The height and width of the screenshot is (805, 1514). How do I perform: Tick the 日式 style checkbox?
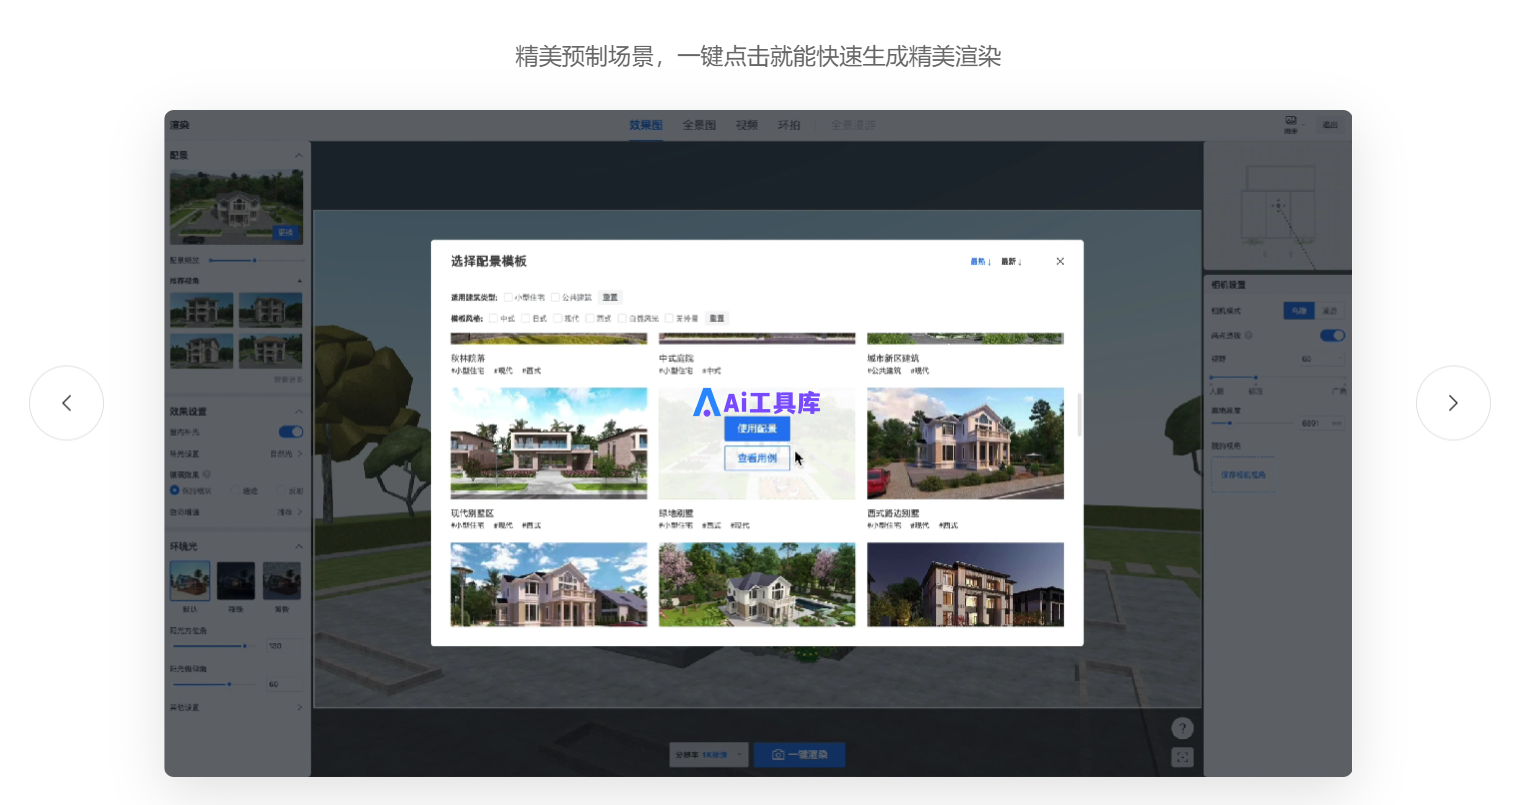pos(526,318)
